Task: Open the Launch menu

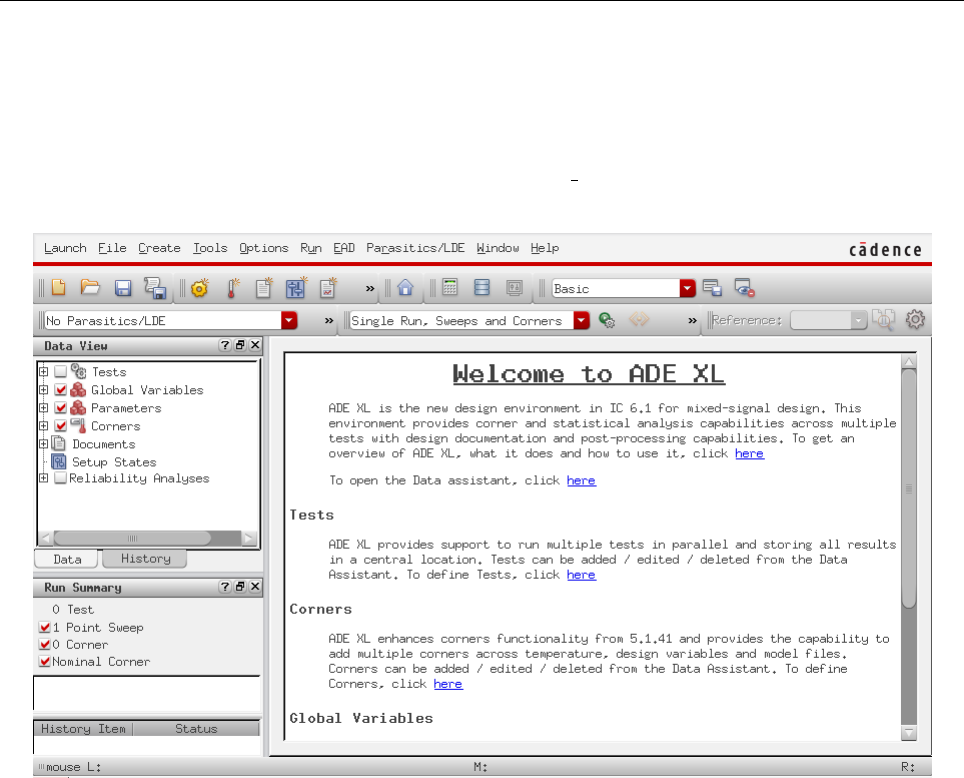Action: (x=65, y=248)
